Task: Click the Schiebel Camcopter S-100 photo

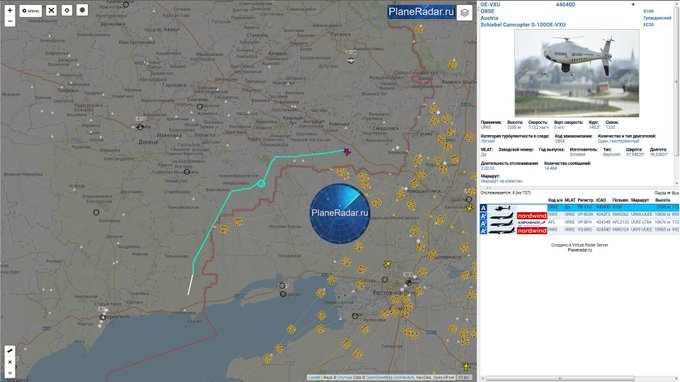Action: (576, 73)
